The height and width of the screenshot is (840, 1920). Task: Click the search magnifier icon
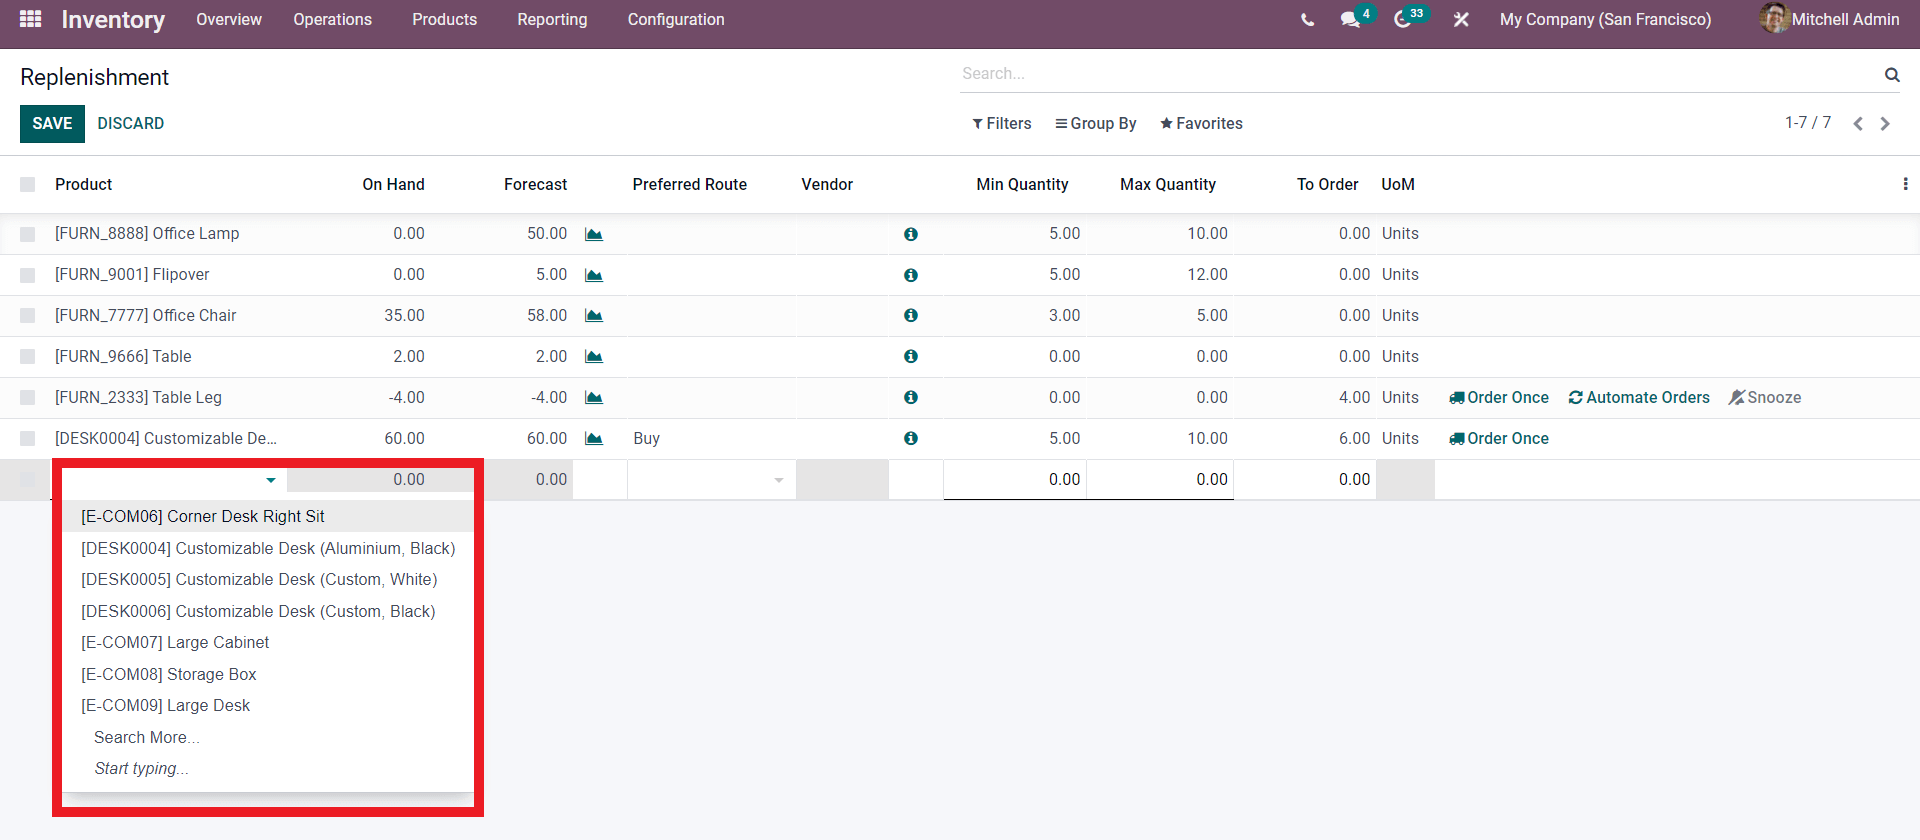click(1892, 74)
